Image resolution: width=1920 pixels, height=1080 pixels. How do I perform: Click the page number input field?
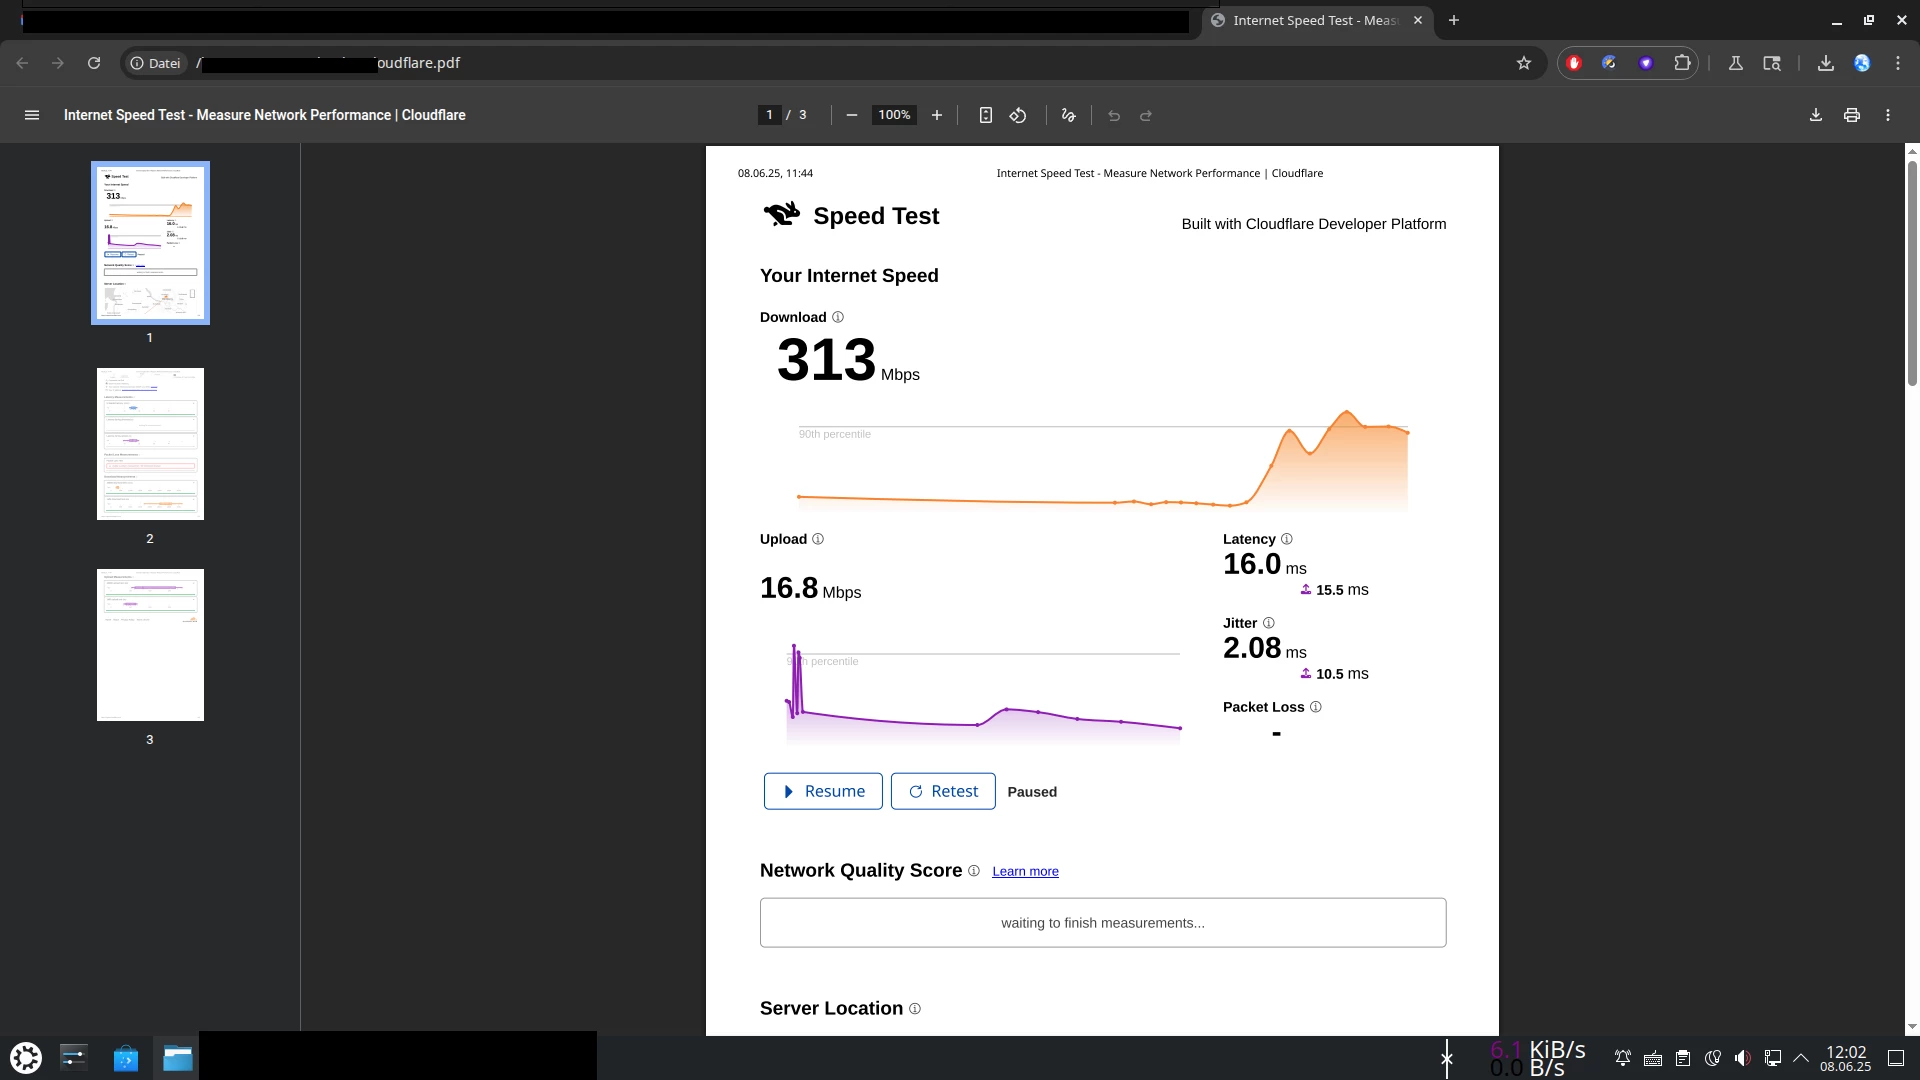[769, 115]
